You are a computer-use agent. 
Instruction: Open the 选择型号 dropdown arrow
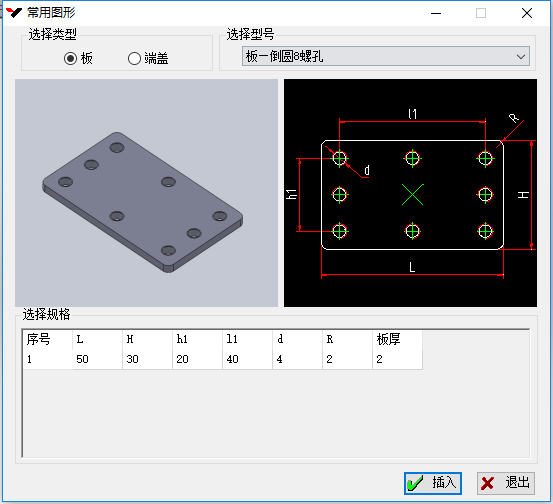[521, 56]
